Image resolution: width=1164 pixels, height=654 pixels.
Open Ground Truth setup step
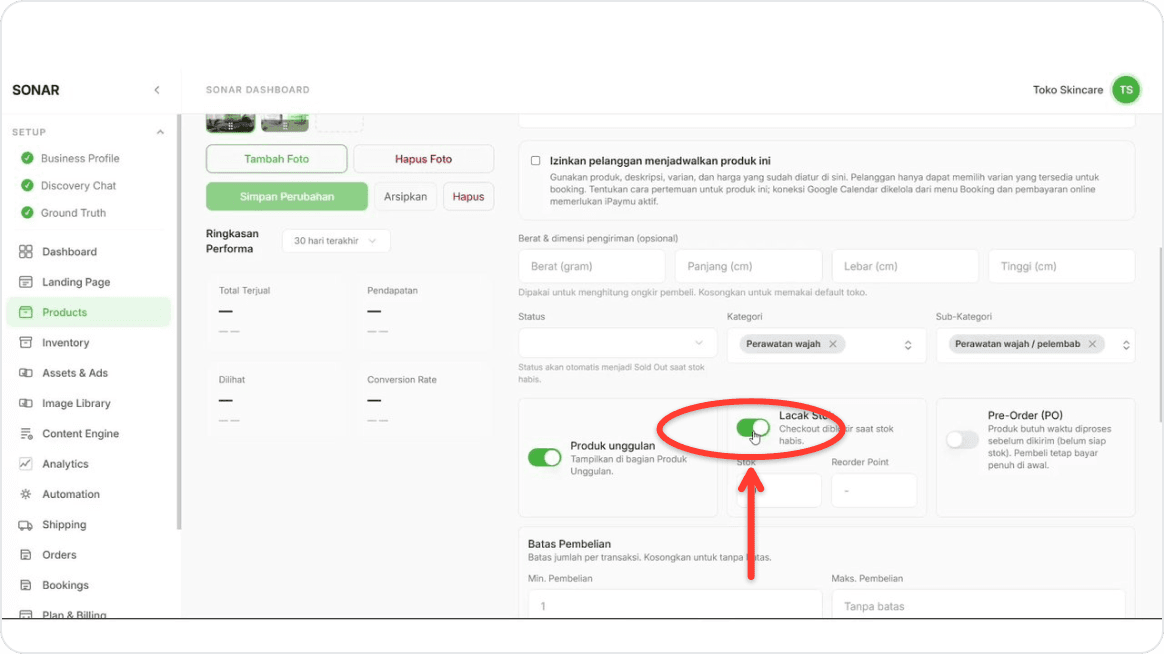click(x=73, y=213)
